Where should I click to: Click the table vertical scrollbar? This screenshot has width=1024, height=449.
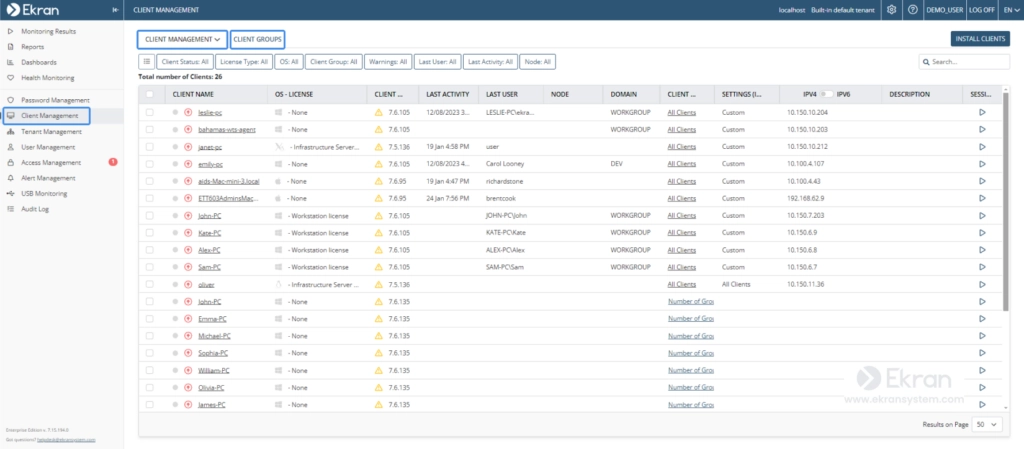(1006, 201)
